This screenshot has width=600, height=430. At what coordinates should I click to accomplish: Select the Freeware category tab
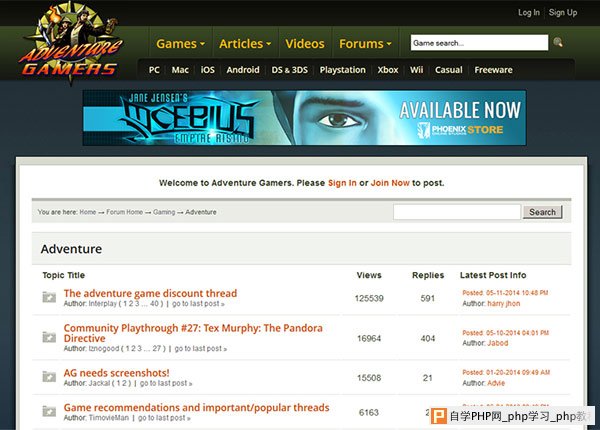point(493,70)
